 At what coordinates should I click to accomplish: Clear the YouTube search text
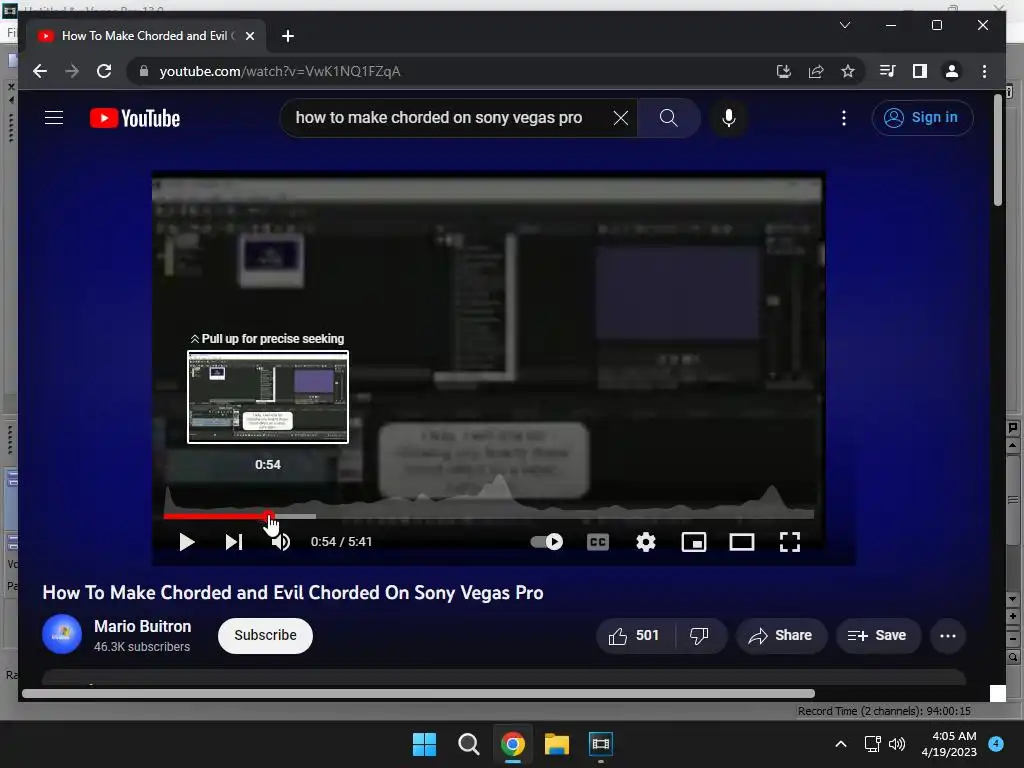(x=620, y=118)
